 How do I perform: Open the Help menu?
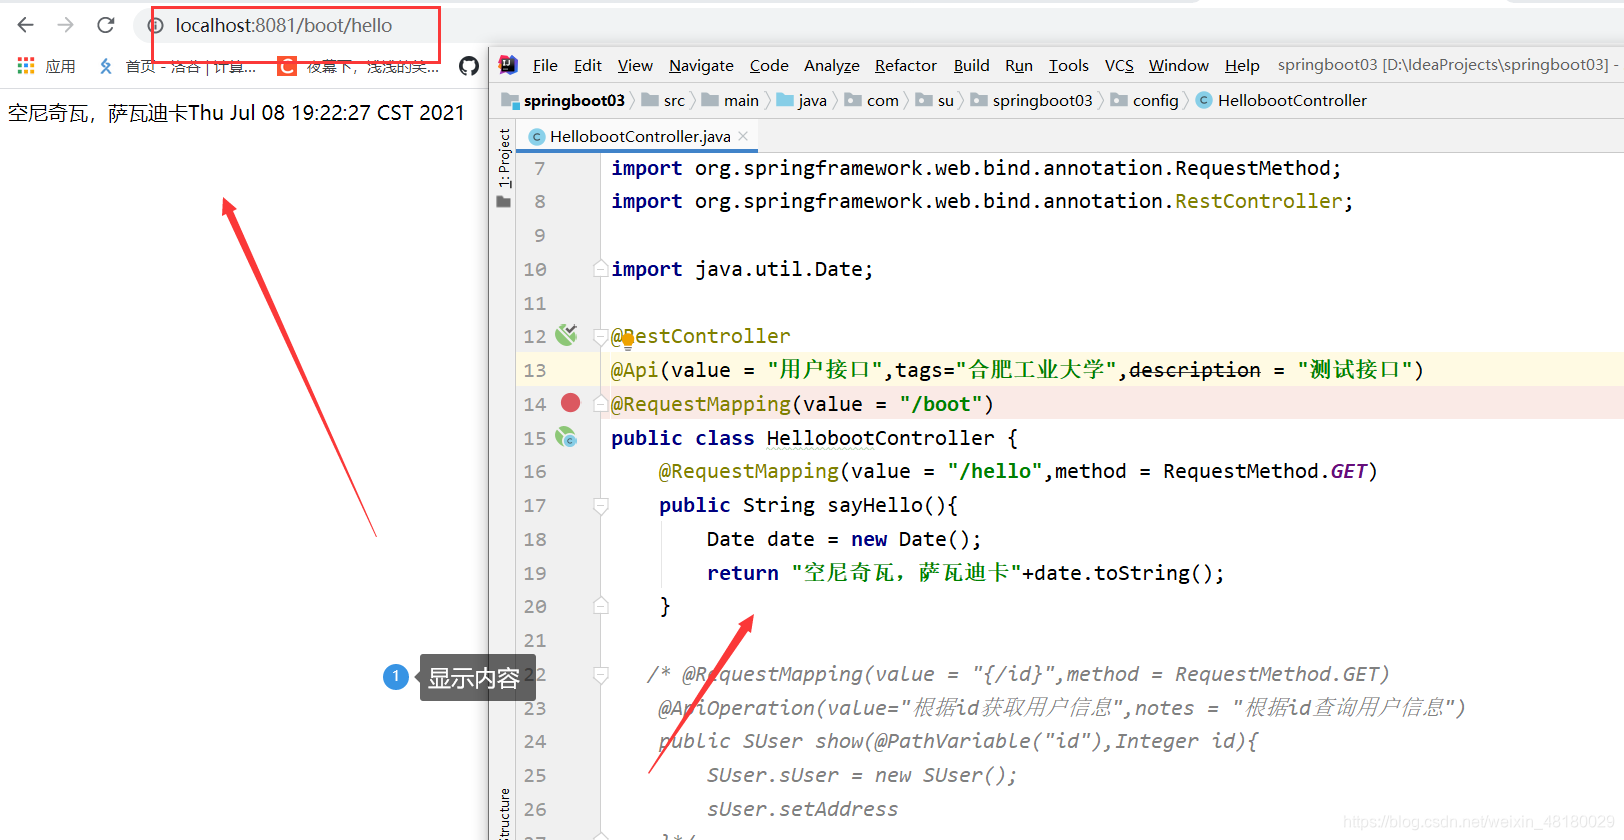point(1242,65)
